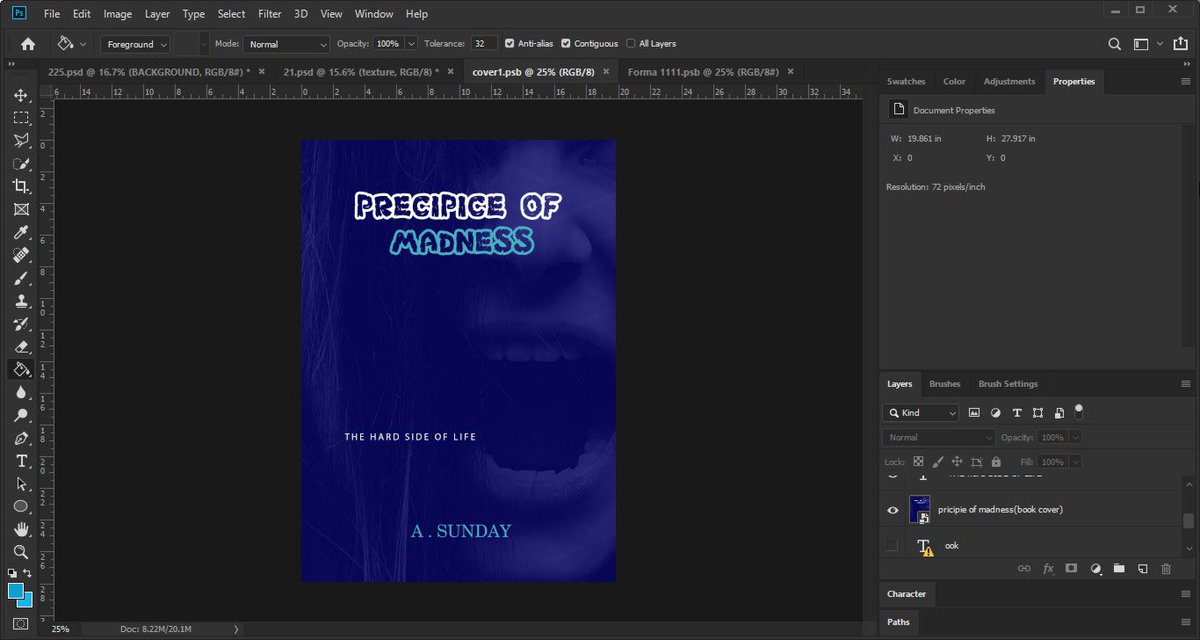Switch to the Swatches tab
Screen dimensions: 1200x640
(906, 81)
